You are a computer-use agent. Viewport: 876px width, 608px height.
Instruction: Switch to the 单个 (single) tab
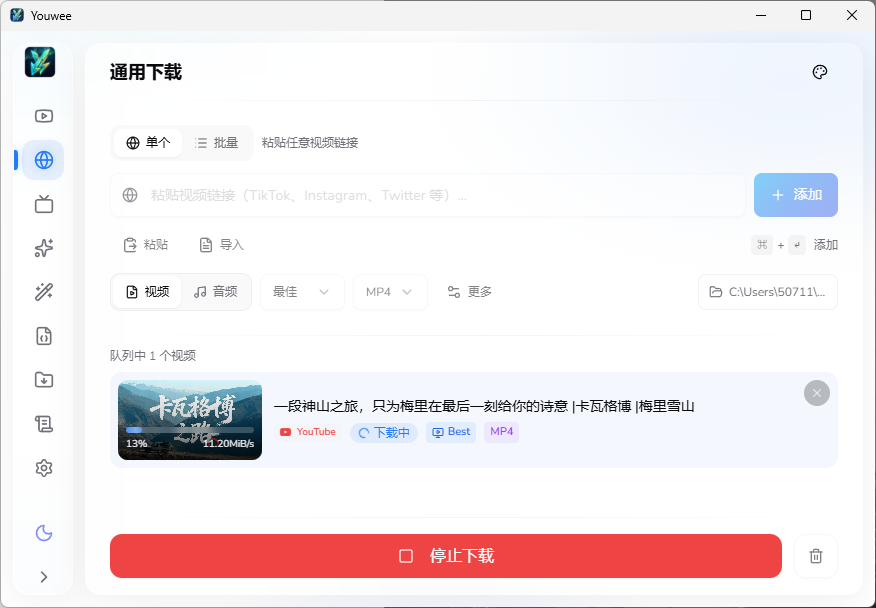coord(148,143)
